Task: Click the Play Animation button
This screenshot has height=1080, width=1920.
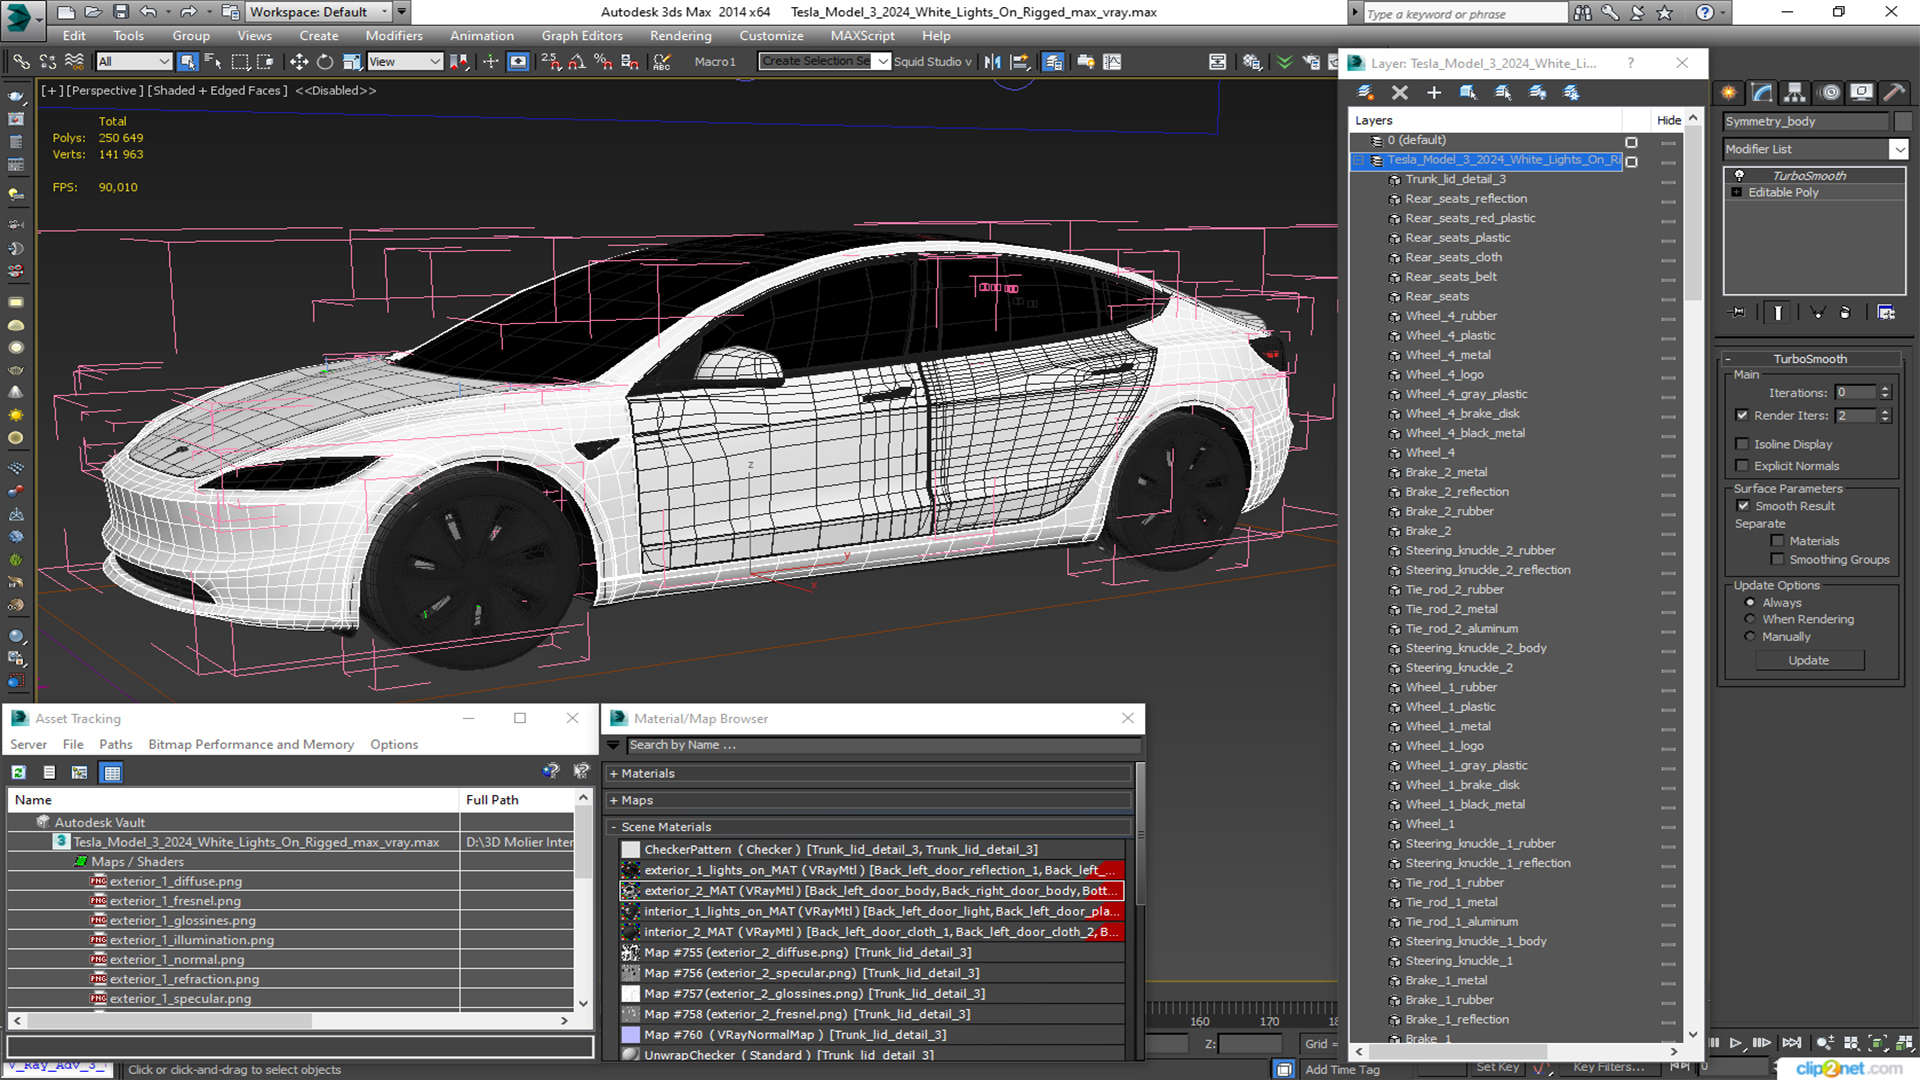Action: [x=1736, y=1043]
